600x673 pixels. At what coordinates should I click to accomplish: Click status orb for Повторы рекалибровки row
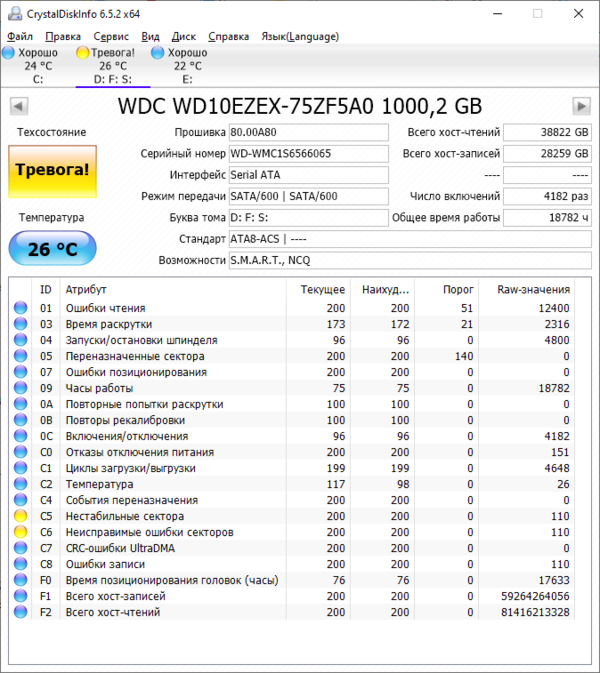20,420
